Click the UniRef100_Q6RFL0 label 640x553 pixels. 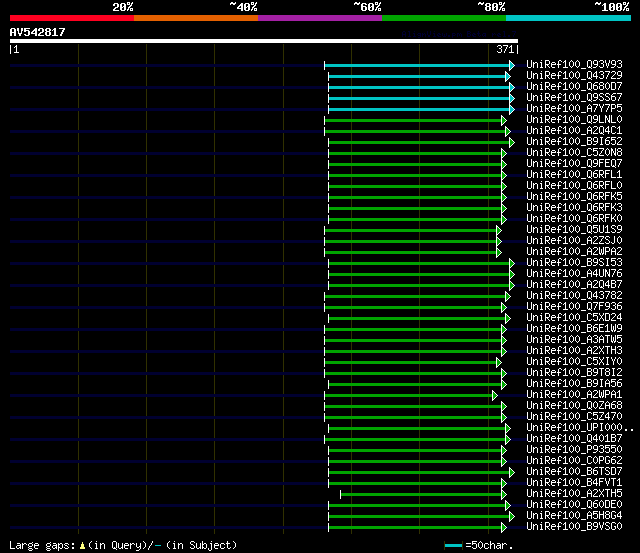574,186
